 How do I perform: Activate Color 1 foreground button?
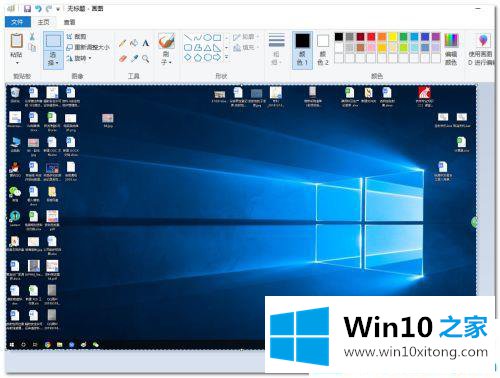[x=302, y=50]
